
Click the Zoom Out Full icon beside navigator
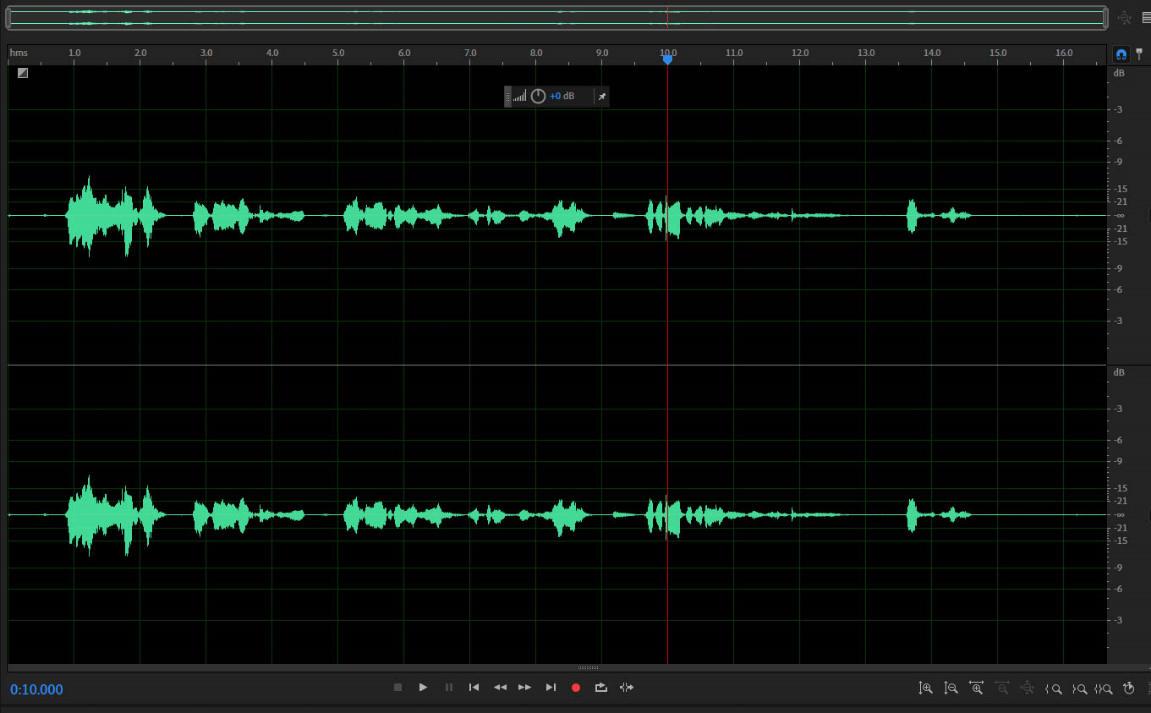click(1125, 18)
